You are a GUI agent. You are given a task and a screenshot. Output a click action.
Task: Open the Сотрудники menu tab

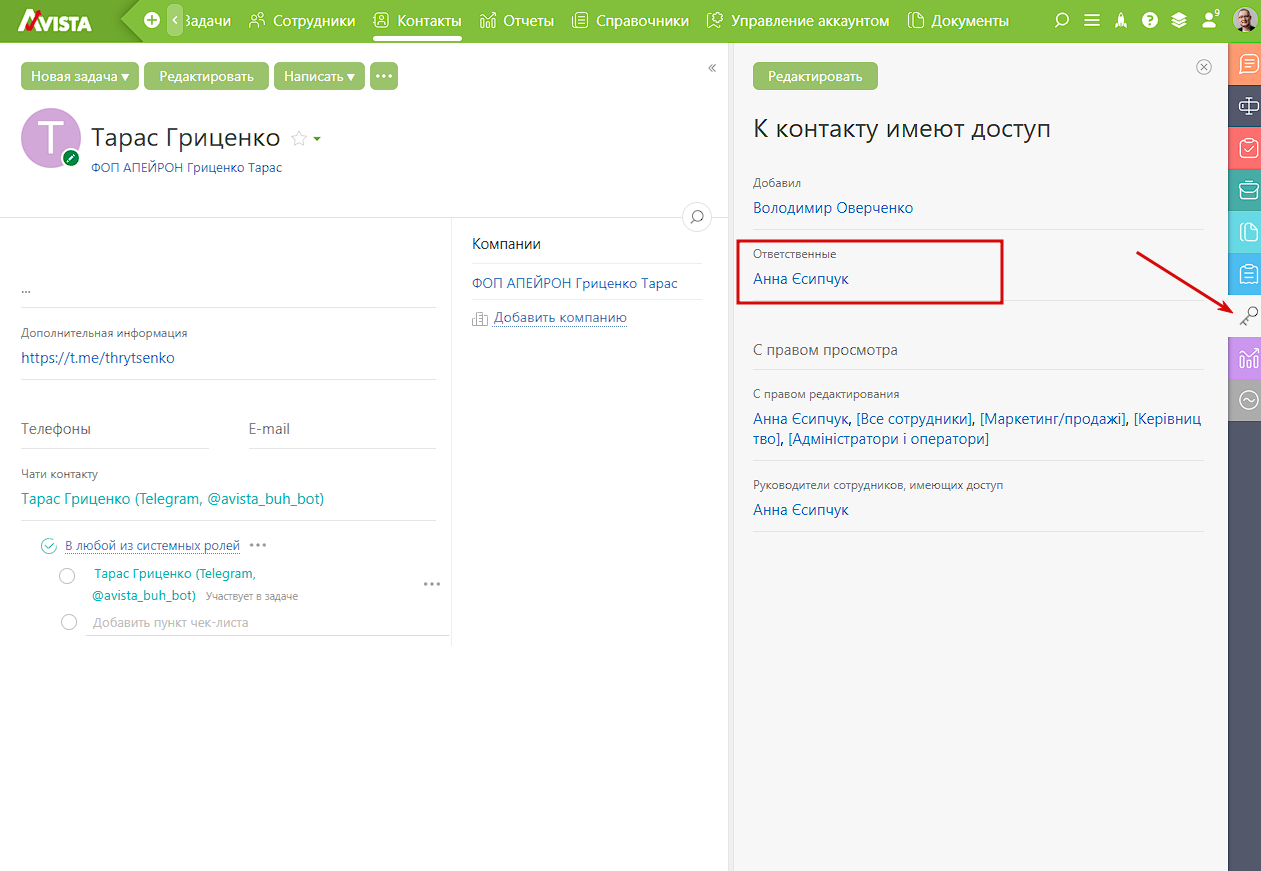(302, 20)
